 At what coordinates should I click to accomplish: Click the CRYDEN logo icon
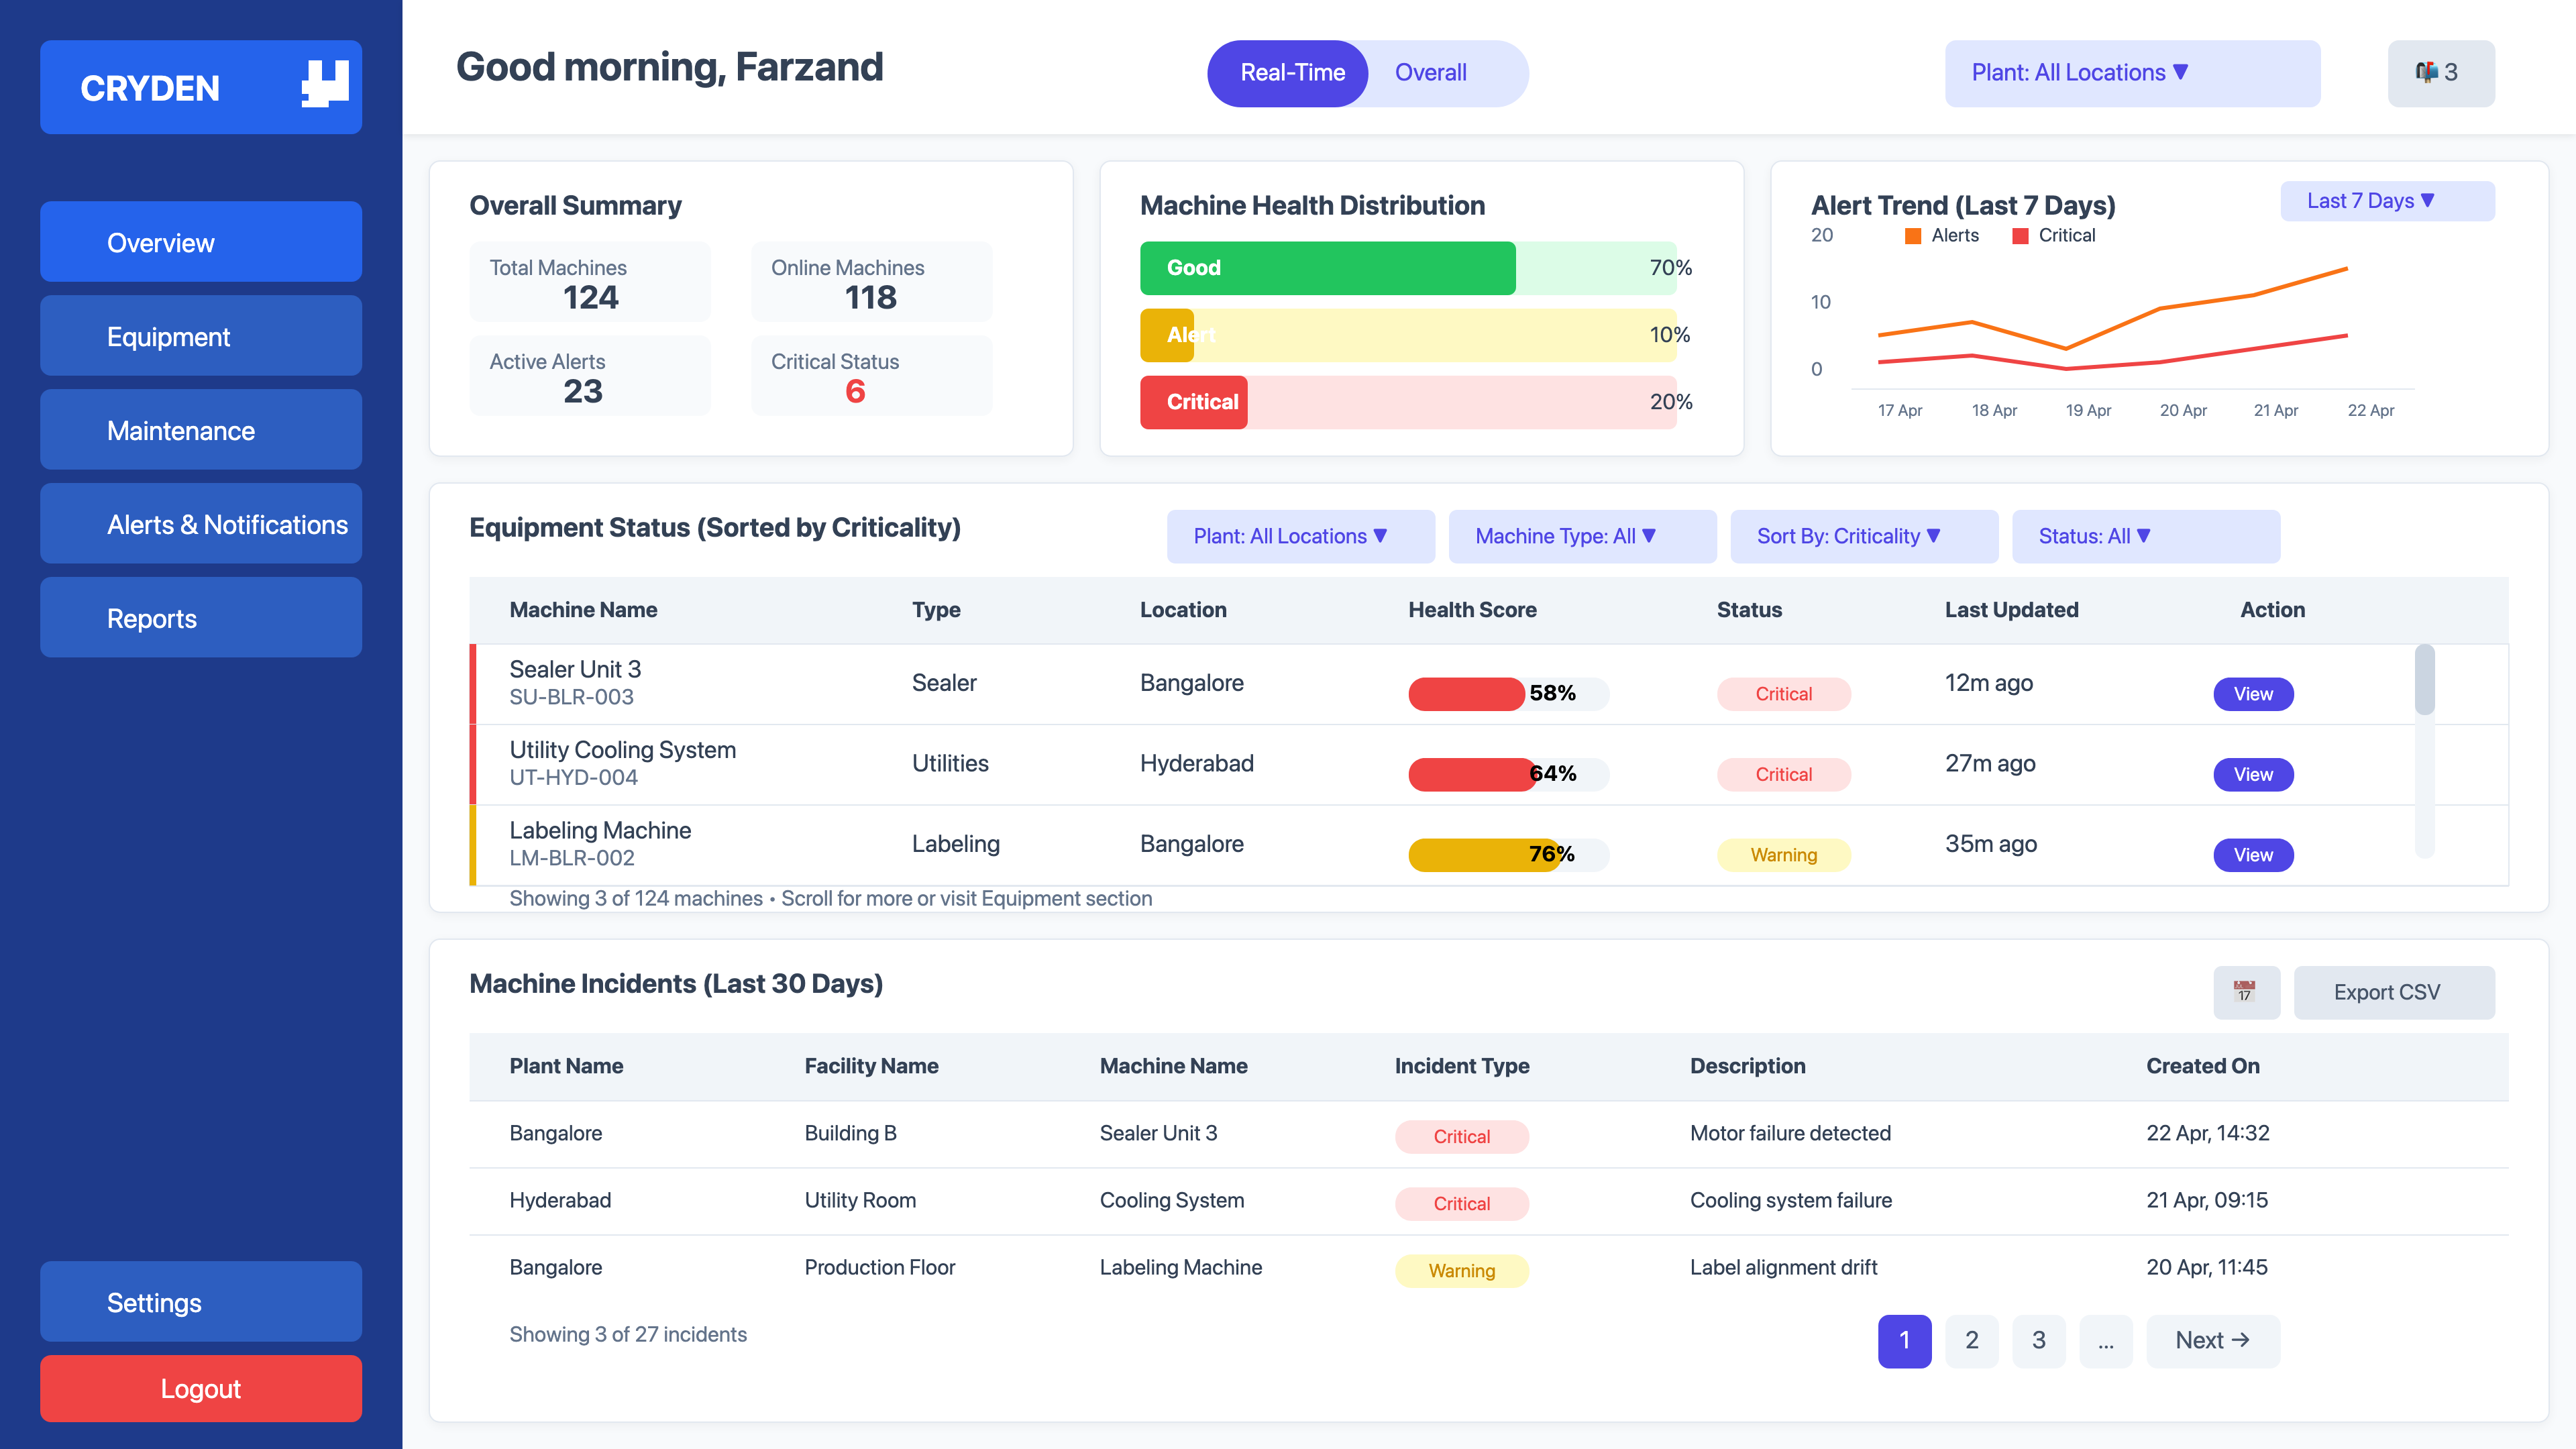tap(325, 84)
